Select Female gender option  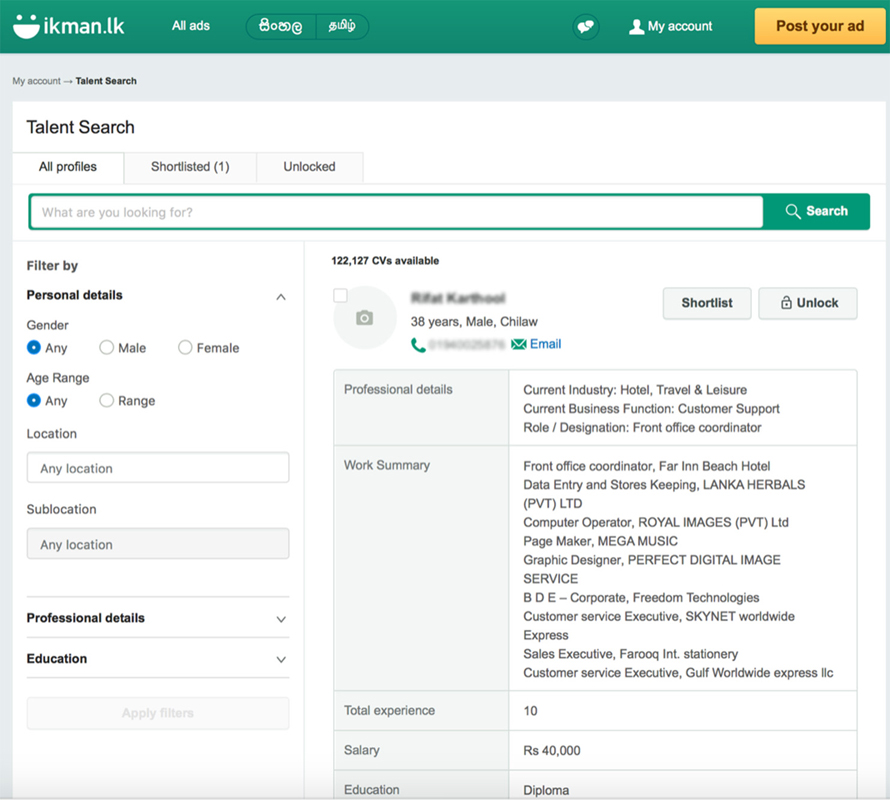pos(185,347)
